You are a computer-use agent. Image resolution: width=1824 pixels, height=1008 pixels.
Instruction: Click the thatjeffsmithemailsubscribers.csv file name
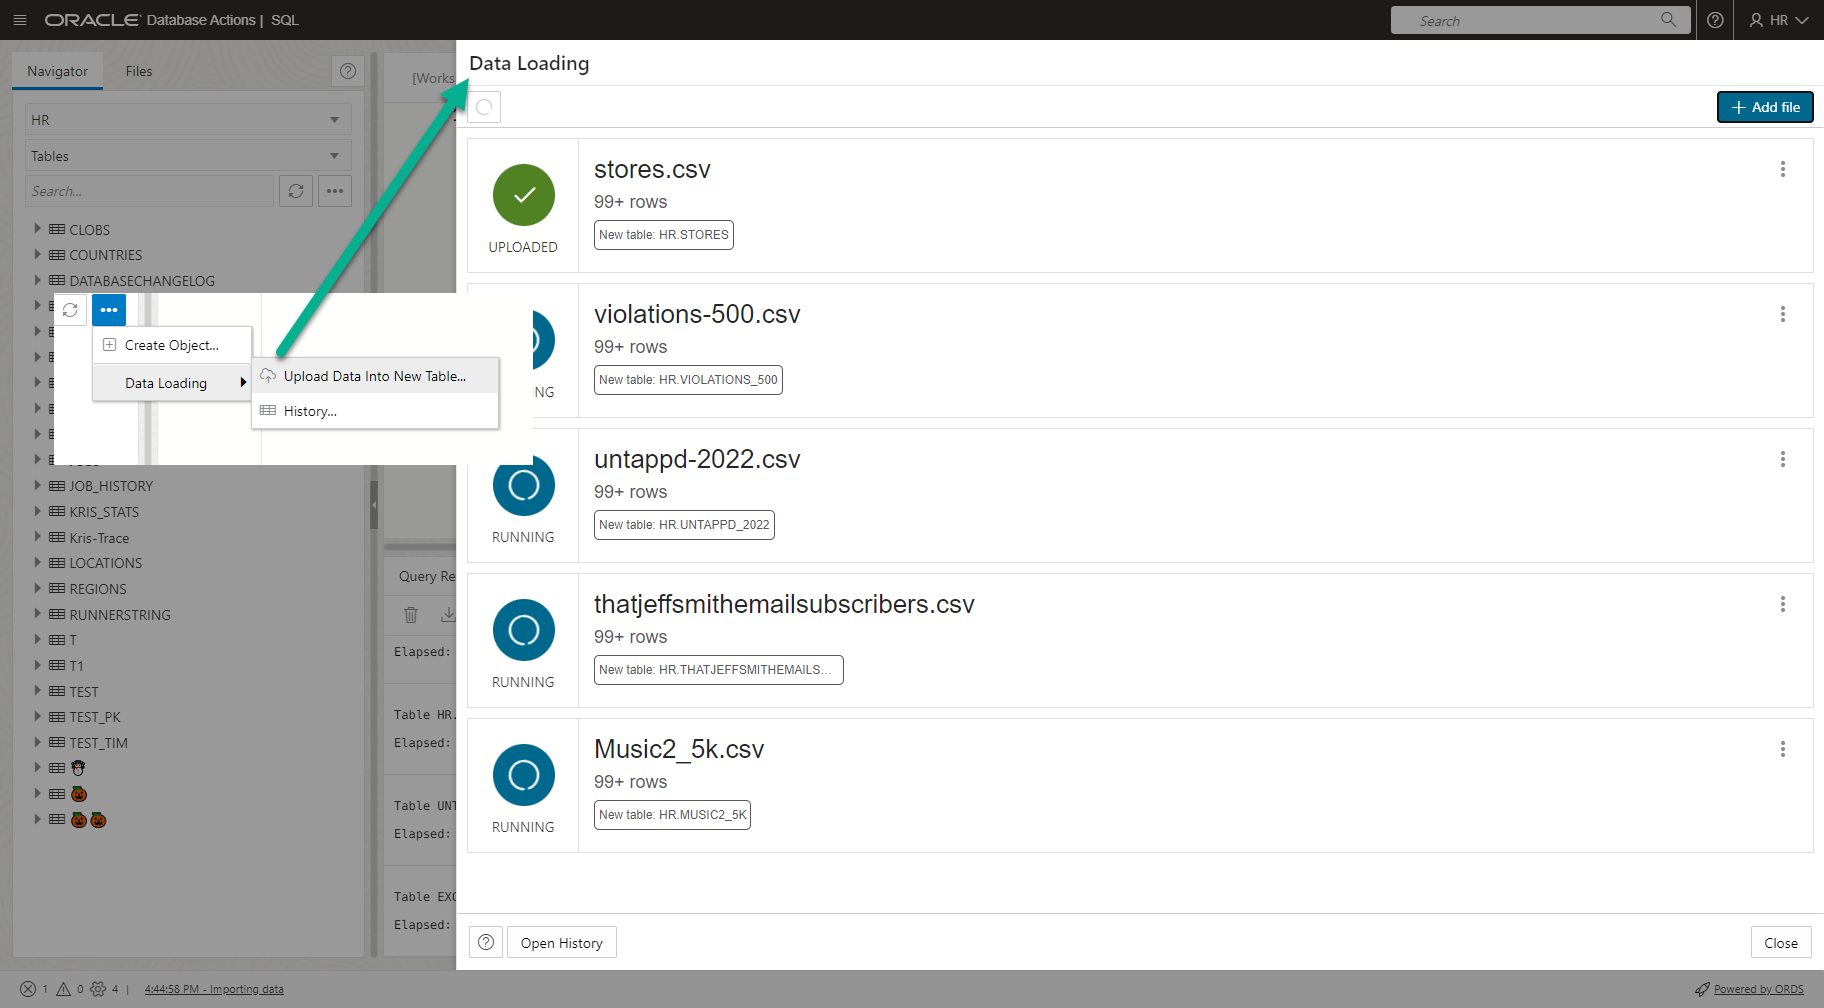point(784,604)
